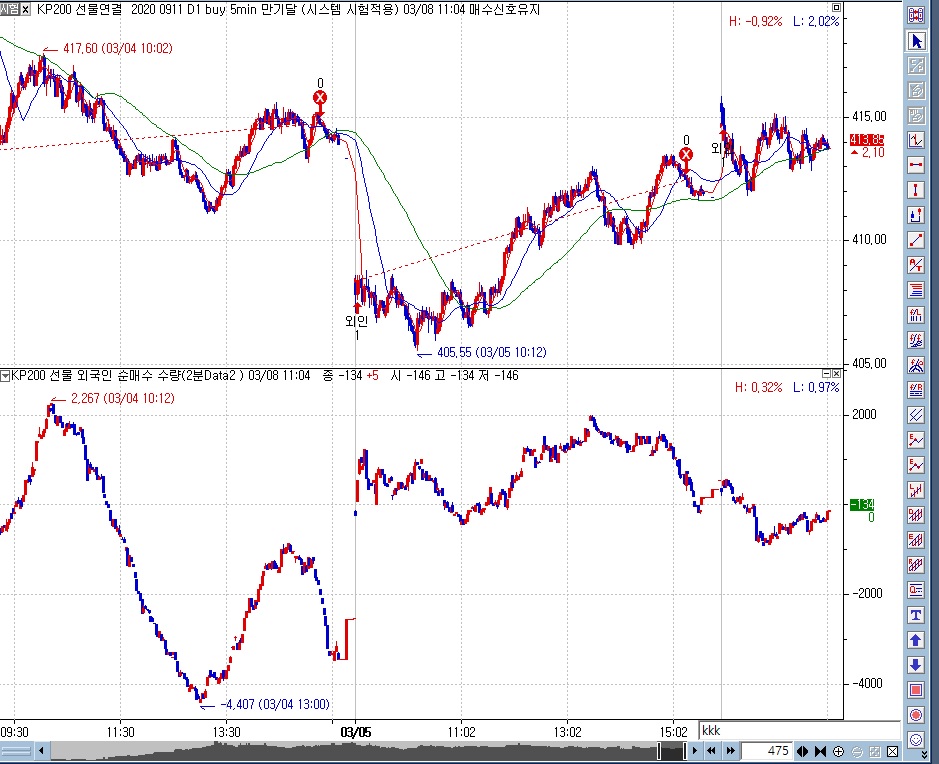Screen dimensions: 939x764
Task: Click red X sell signal marker near 03/05
Action: [320, 98]
